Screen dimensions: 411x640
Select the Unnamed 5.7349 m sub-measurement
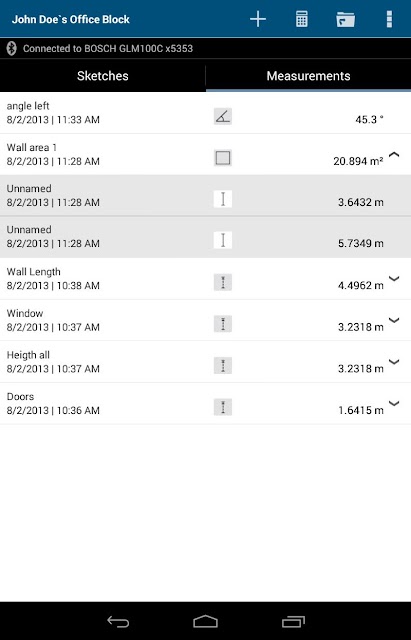pos(205,237)
